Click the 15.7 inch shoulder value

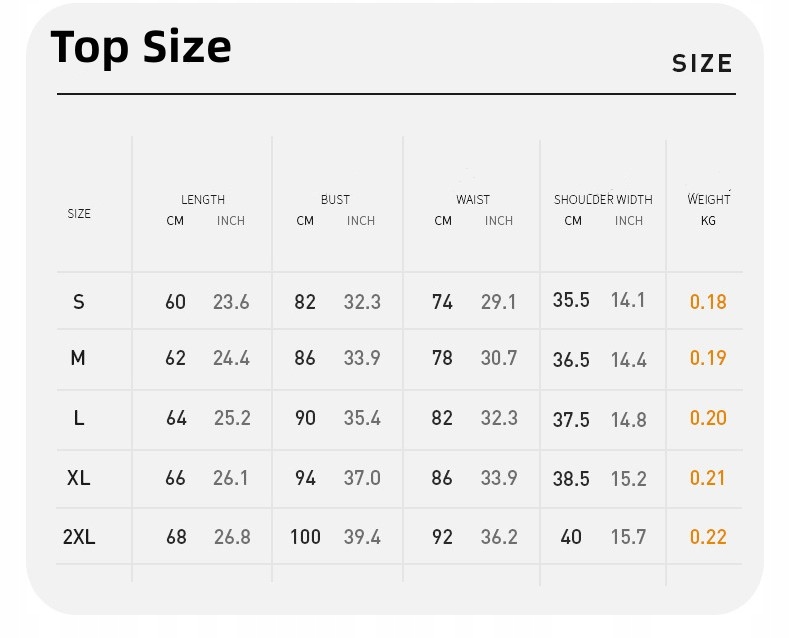point(628,537)
